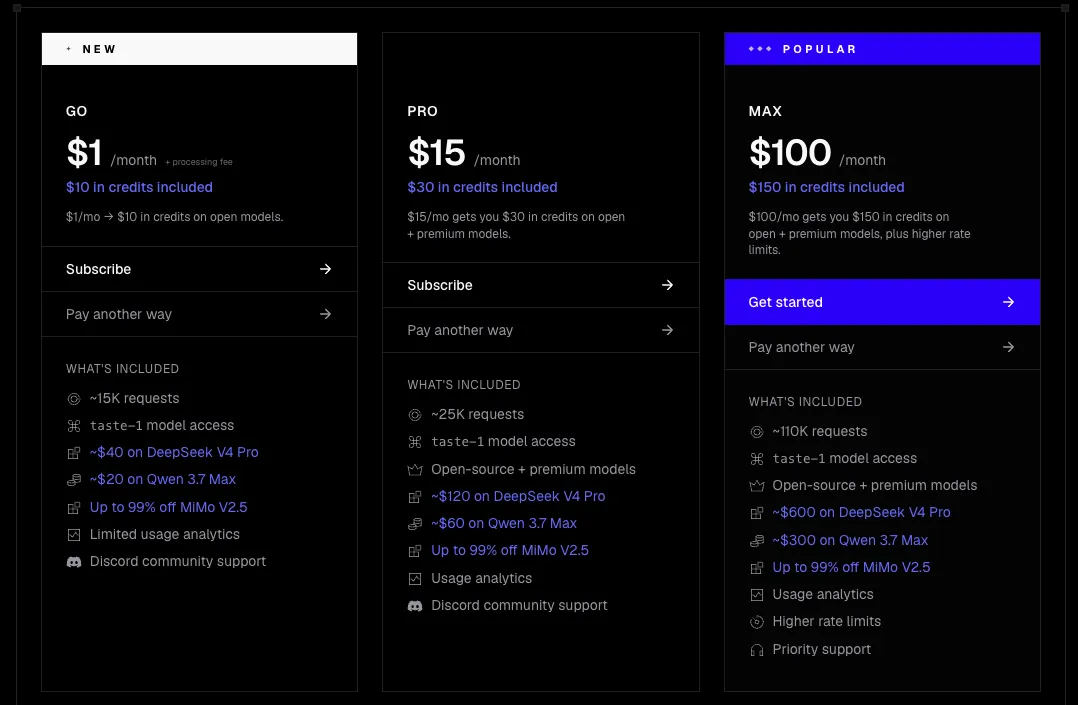Screen dimensions: 1078x705
Task: Click the ~110K requests icon
Action: coord(756,432)
